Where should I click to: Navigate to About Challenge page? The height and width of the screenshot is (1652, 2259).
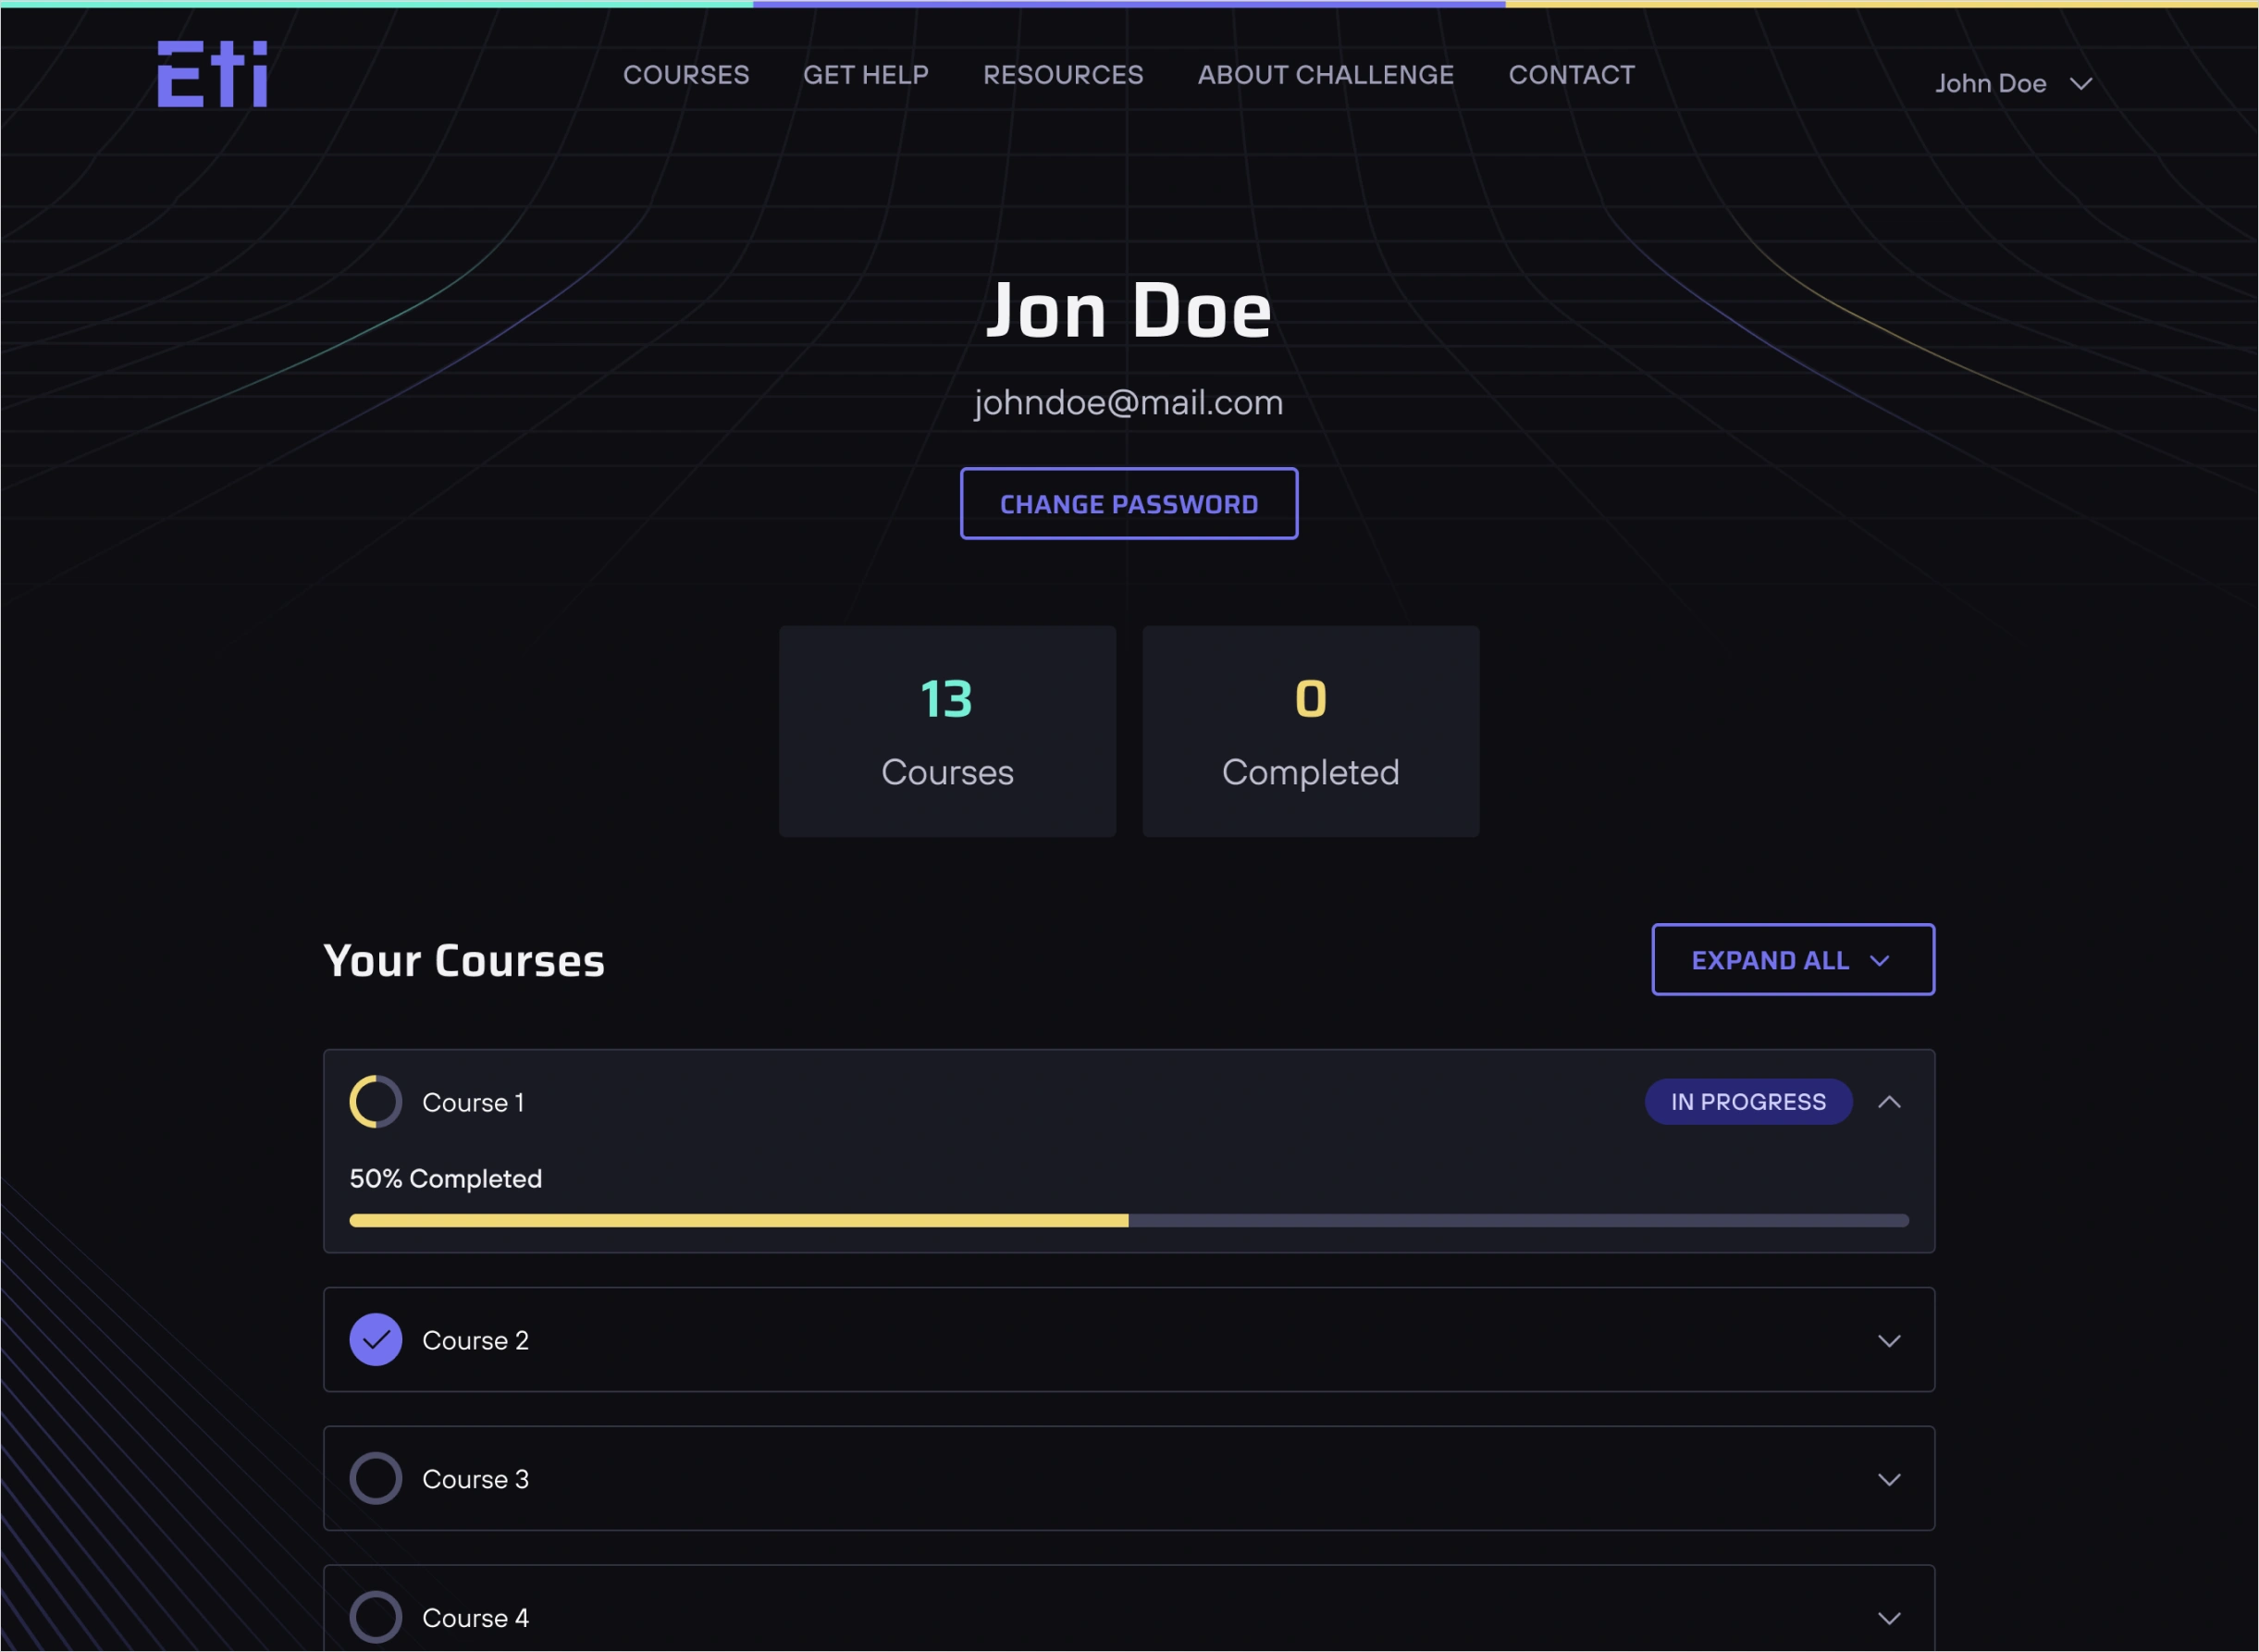(1326, 75)
